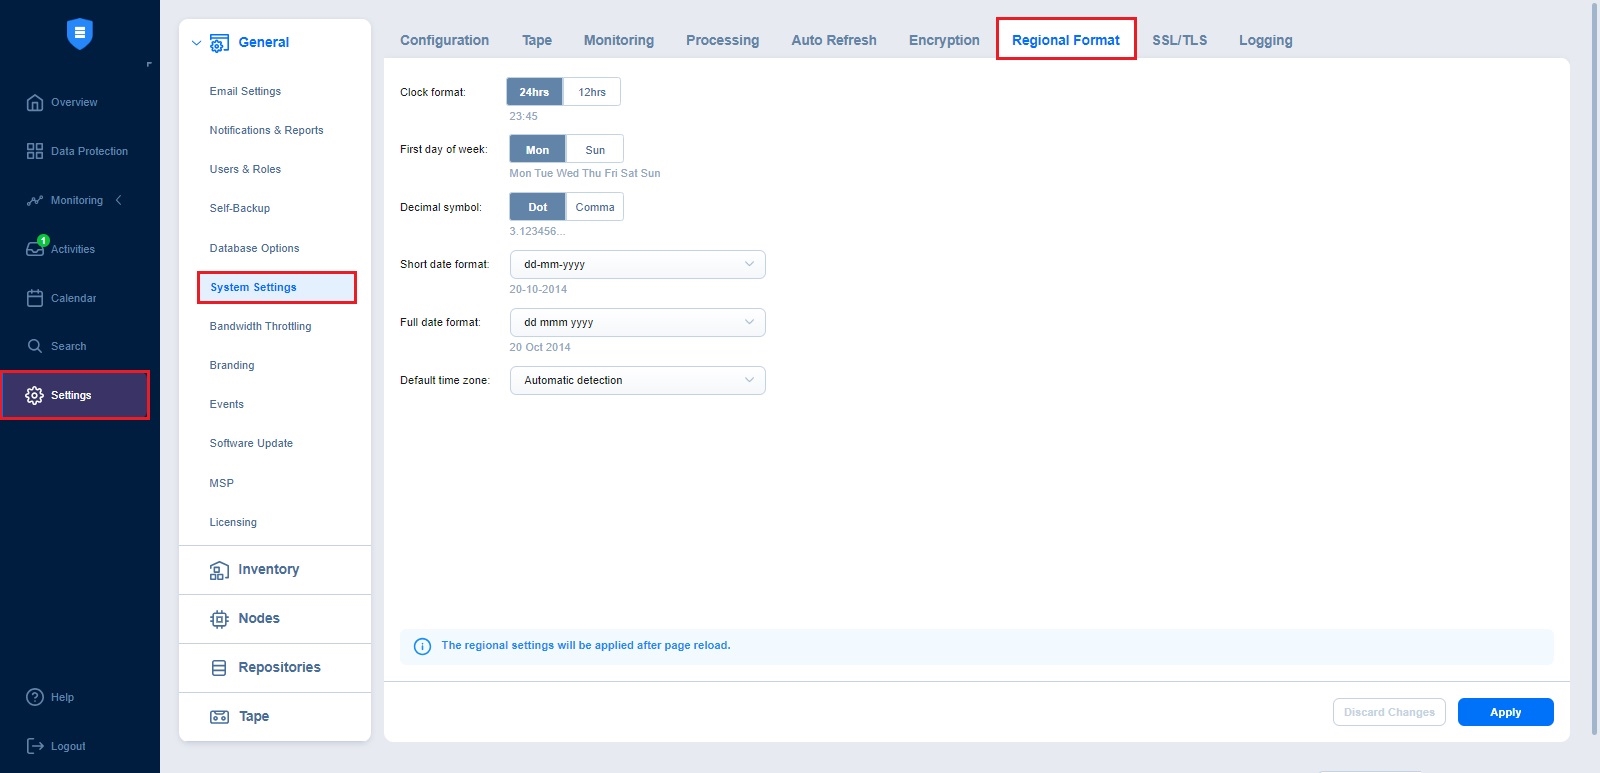Choose Comma as decimal symbol
This screenshot has height=773, width=1600.
(595, 207)
